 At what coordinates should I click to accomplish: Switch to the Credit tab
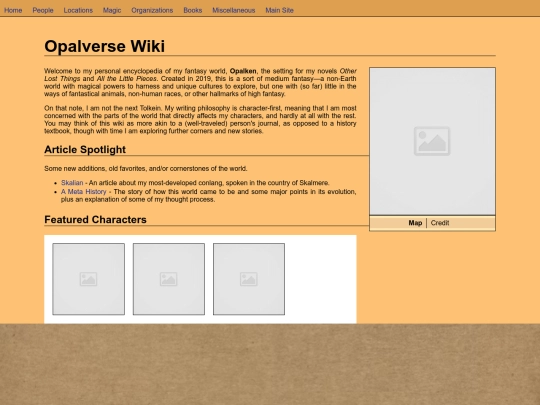440,223
